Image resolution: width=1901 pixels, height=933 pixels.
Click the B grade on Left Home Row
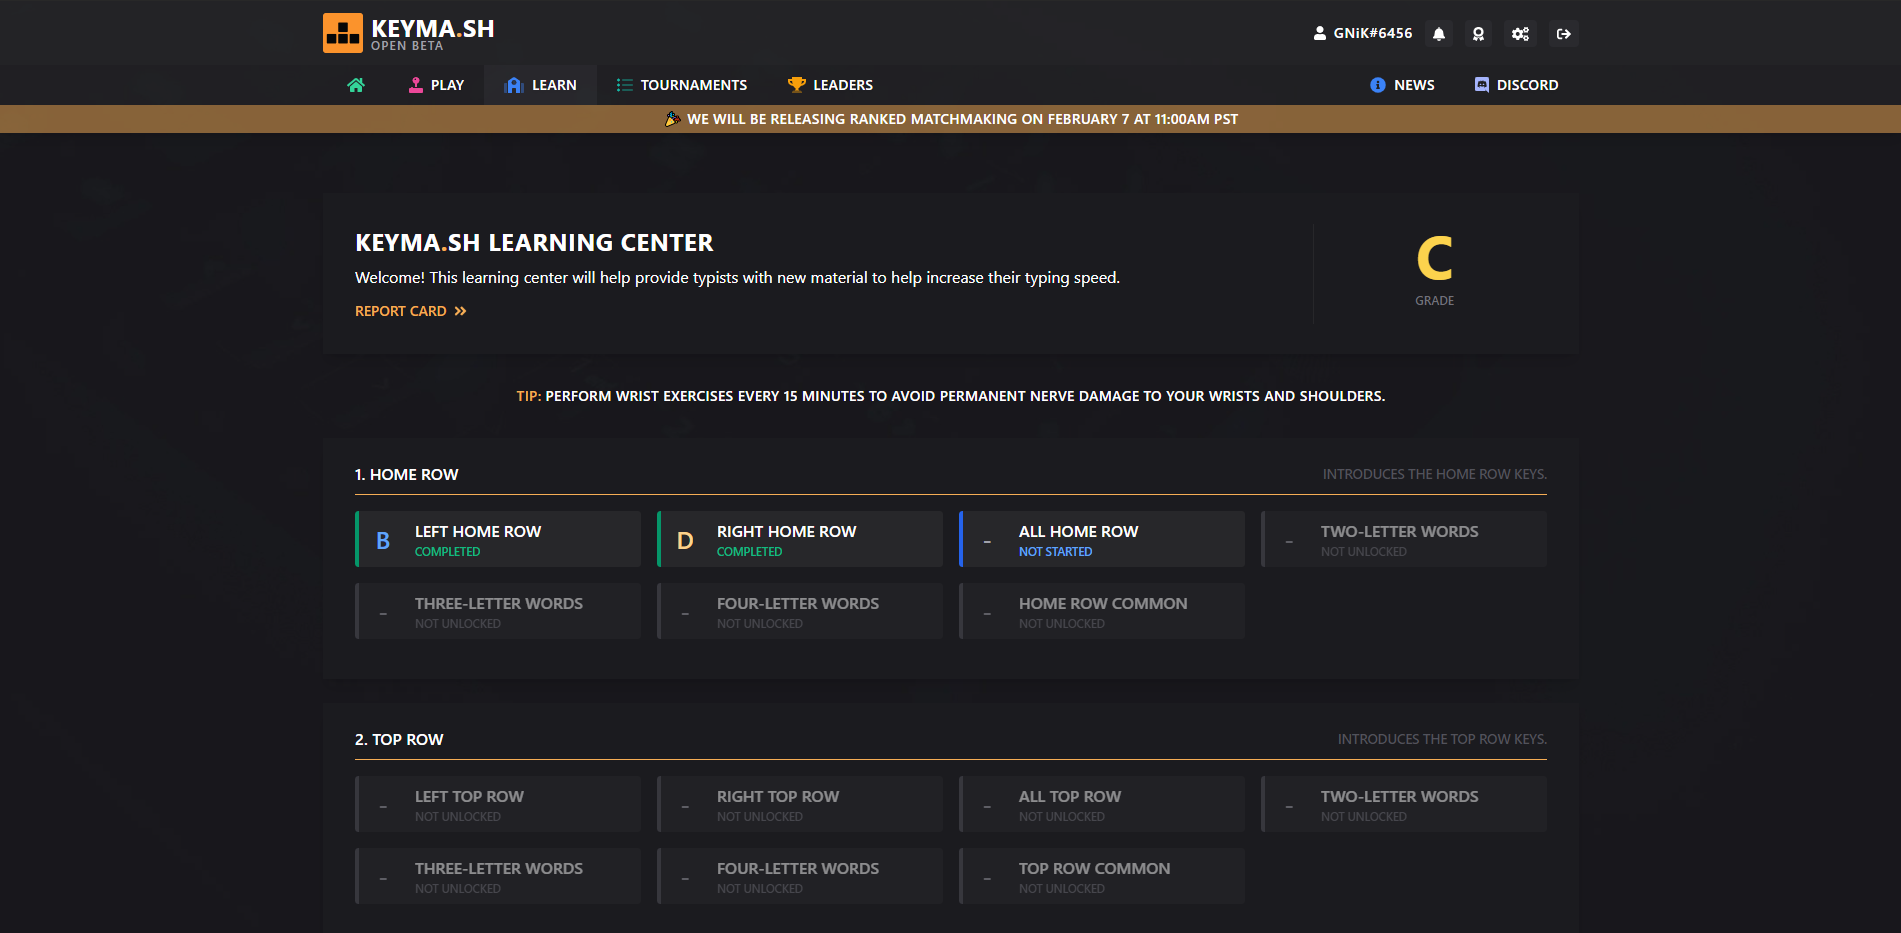(x=383, y=541)
